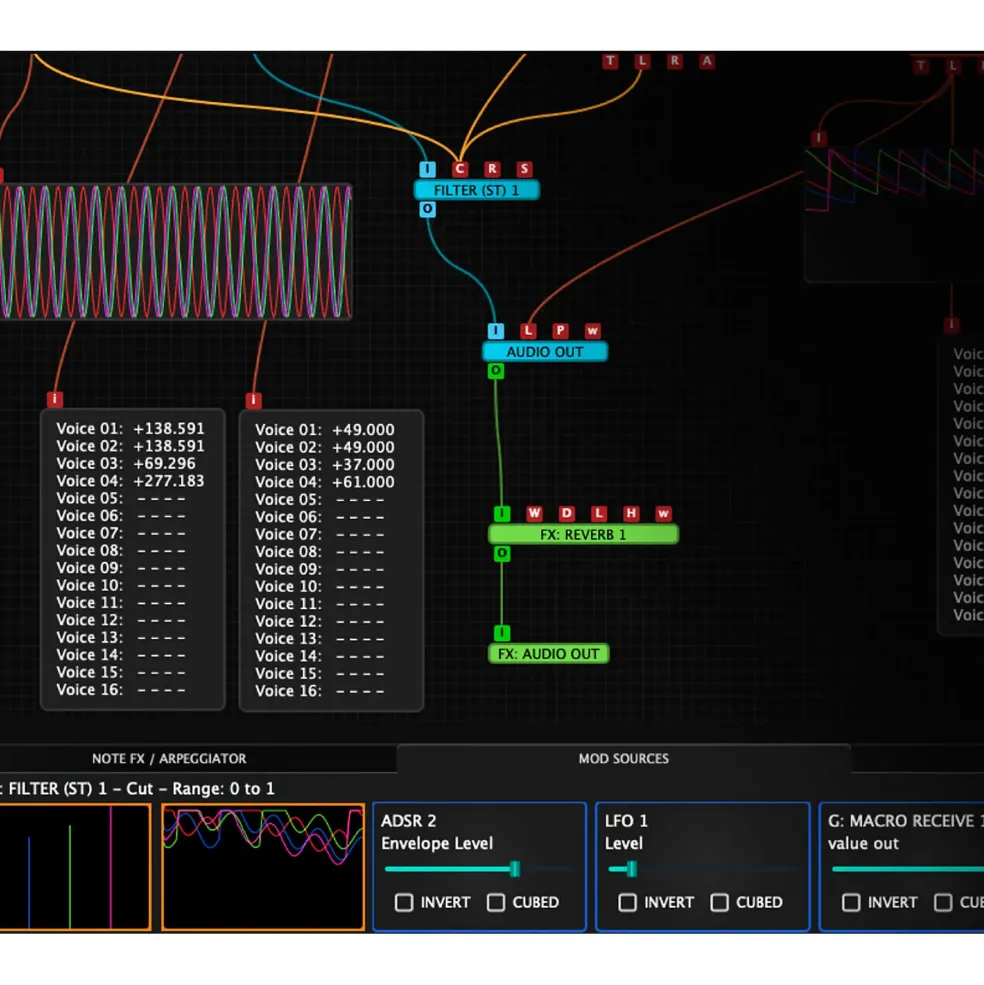Click the lowercase w port after H on FX: REVERB 1
984x985 pixels.
point(664,513)
